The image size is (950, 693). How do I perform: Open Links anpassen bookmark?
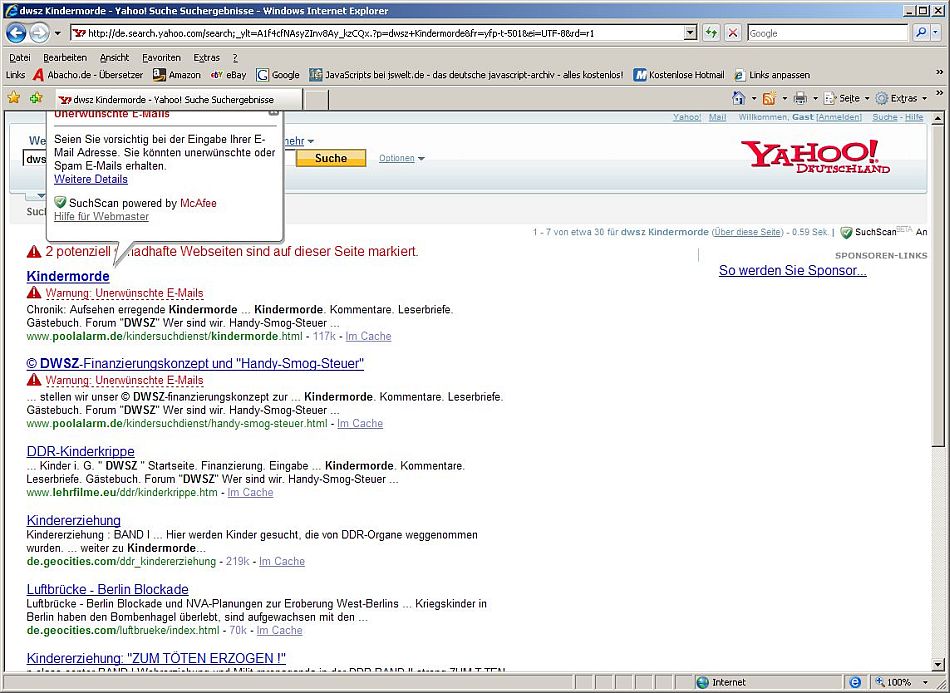772,75
